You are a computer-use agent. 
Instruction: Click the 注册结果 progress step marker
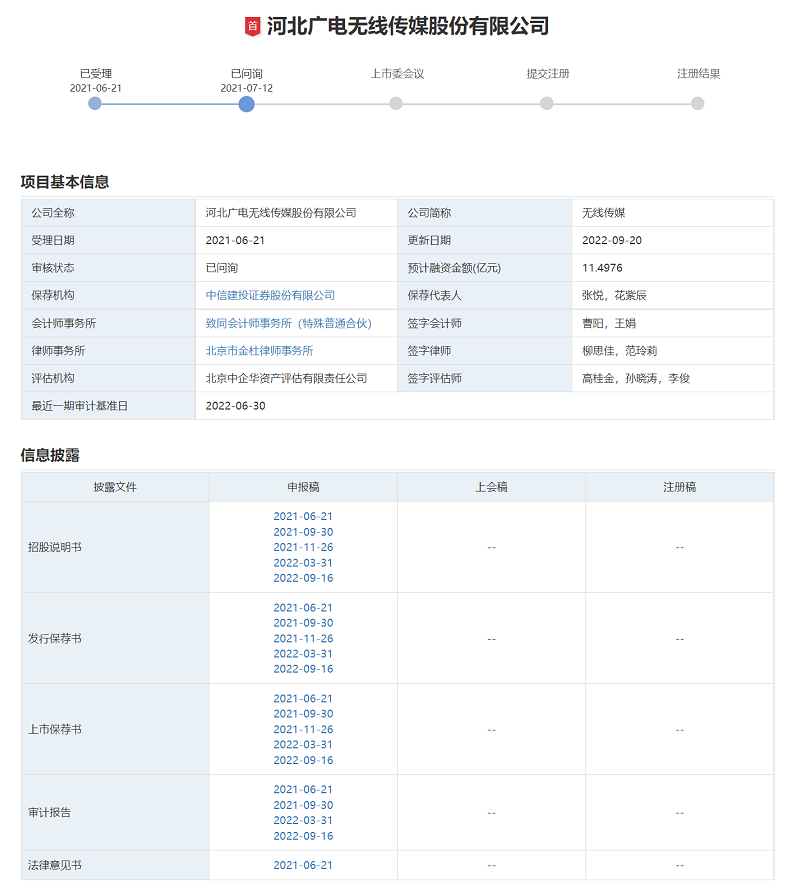tap(697, 104)
